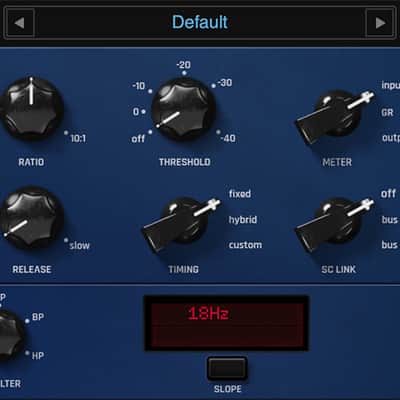The image size is (400, 400).
Task: Set threshold to -30 mark
Action: click(225, 82)
